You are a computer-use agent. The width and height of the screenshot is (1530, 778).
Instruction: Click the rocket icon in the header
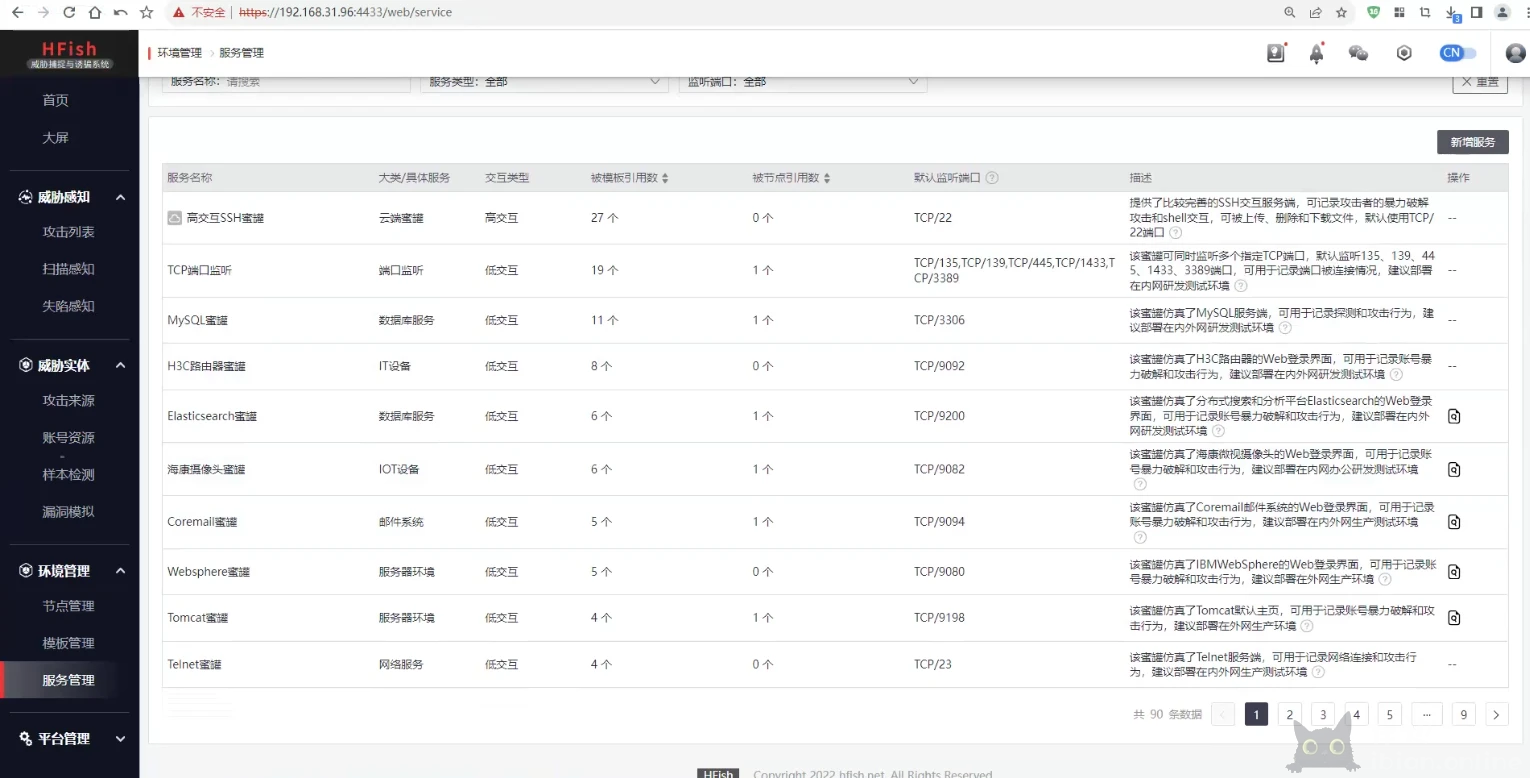coord(1316,54)
